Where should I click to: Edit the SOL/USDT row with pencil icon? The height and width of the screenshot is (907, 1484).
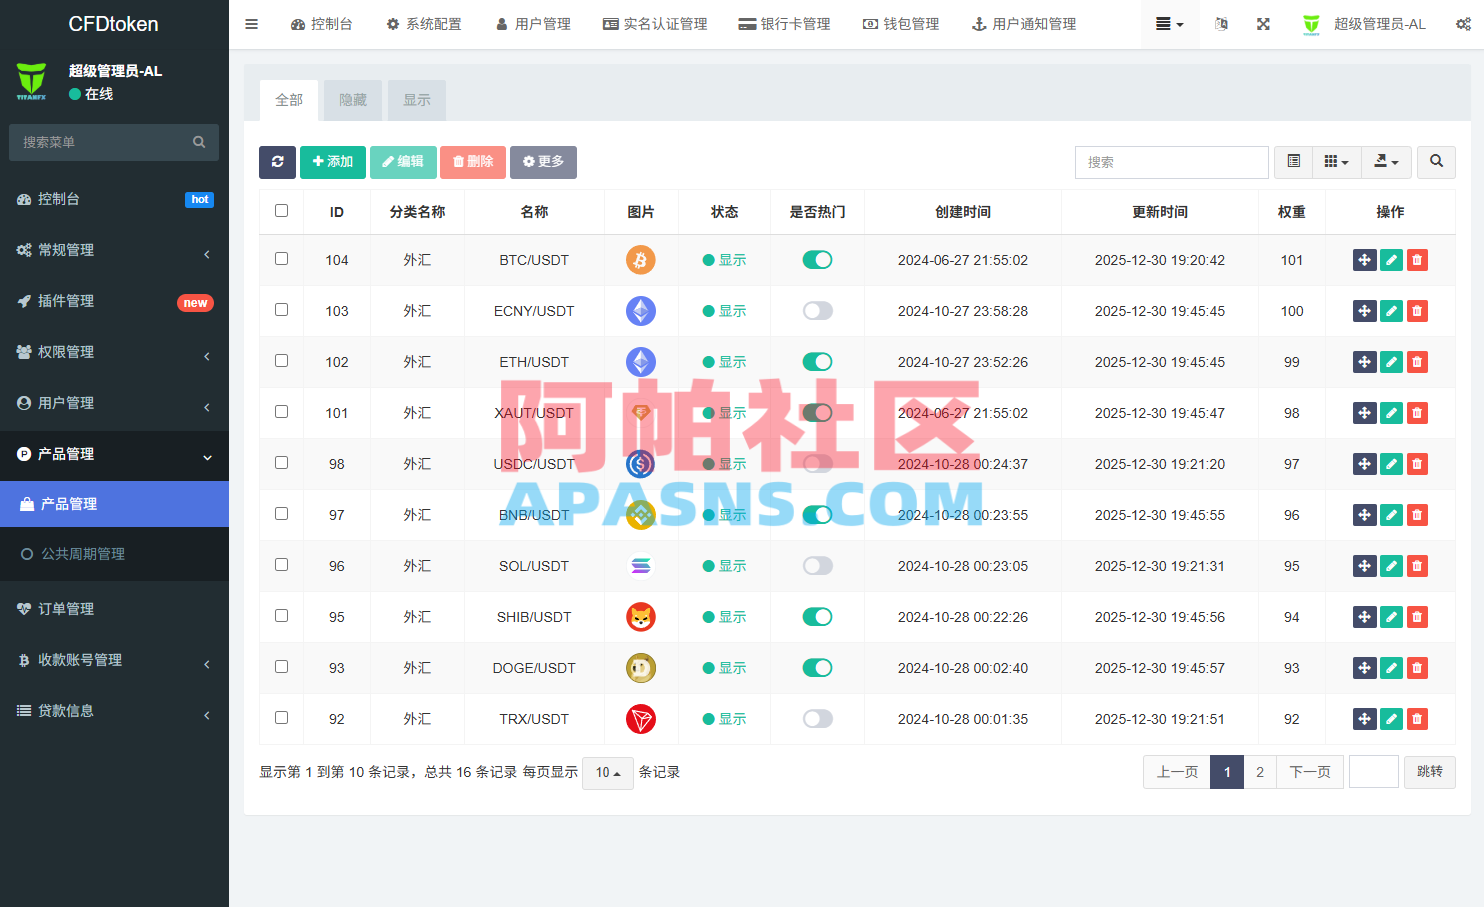(1391, 566)
